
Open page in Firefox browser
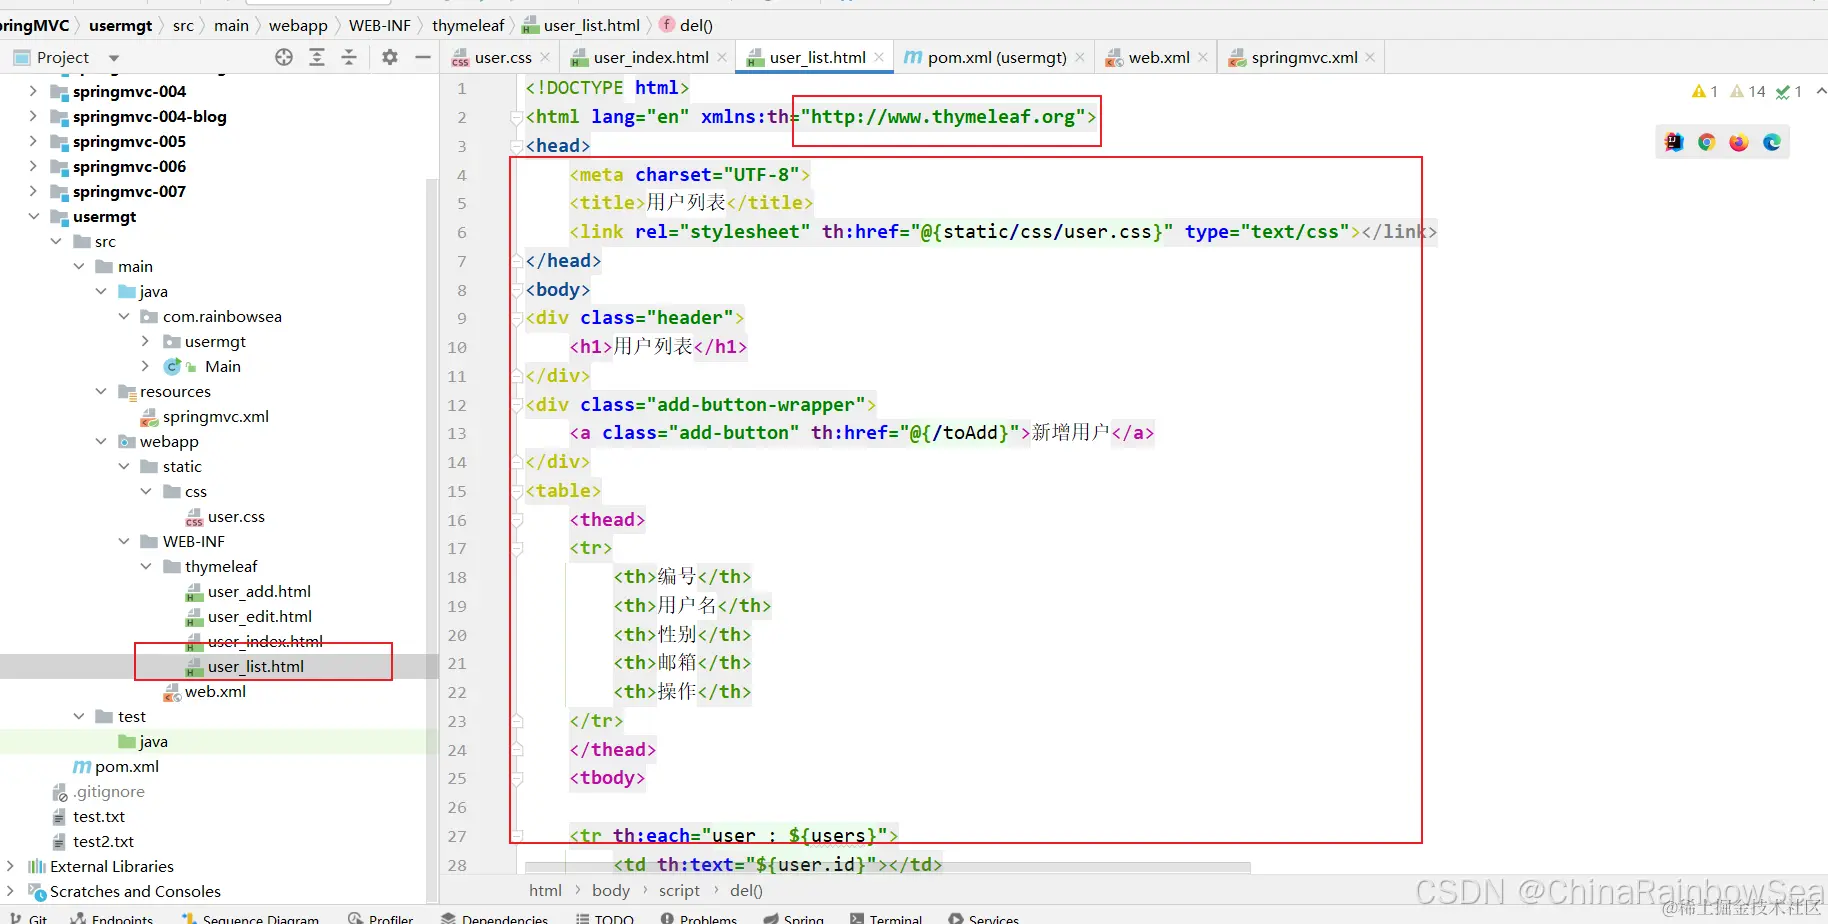point(1739,142)
